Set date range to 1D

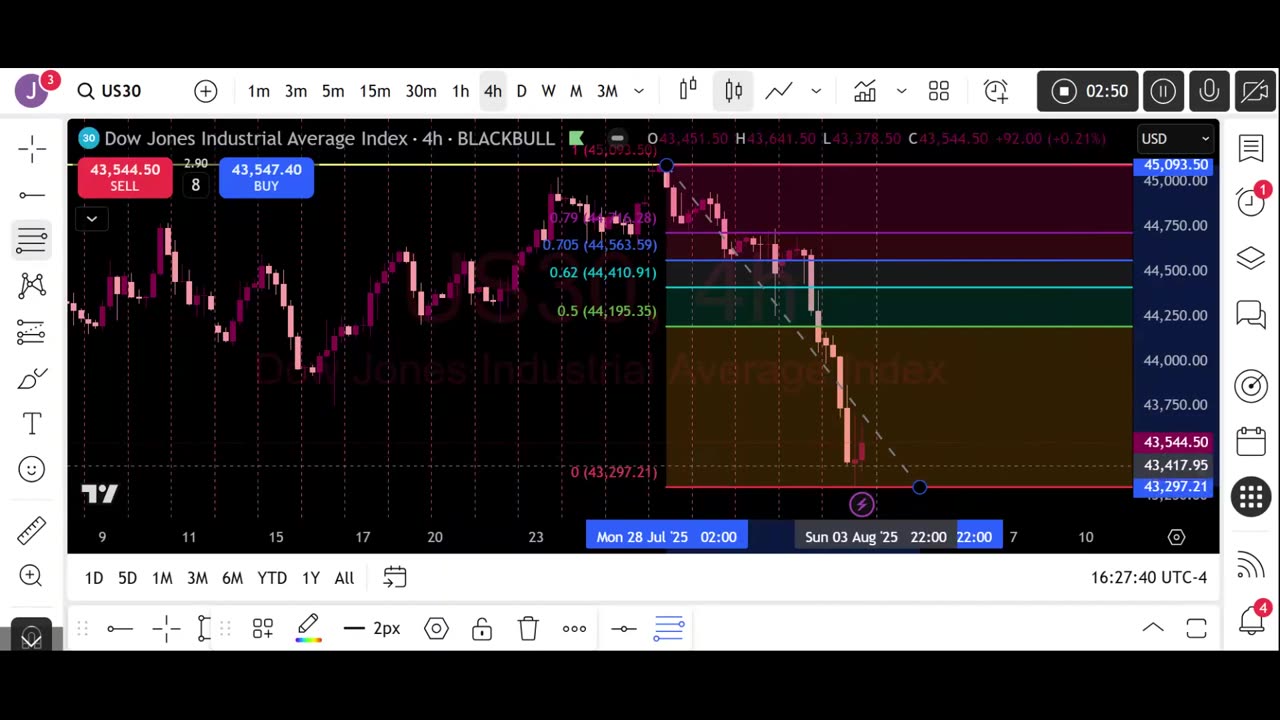click(x=93, y=578)
